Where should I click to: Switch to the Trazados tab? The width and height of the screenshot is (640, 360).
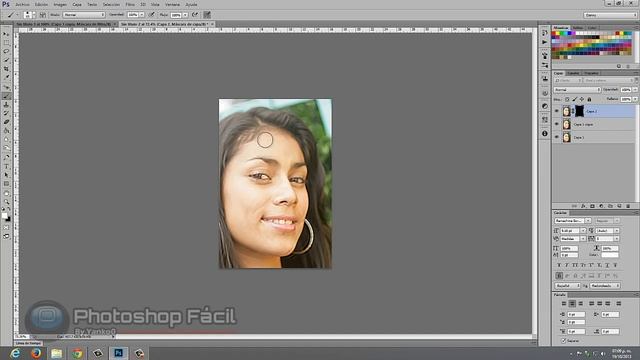[591, 73]
